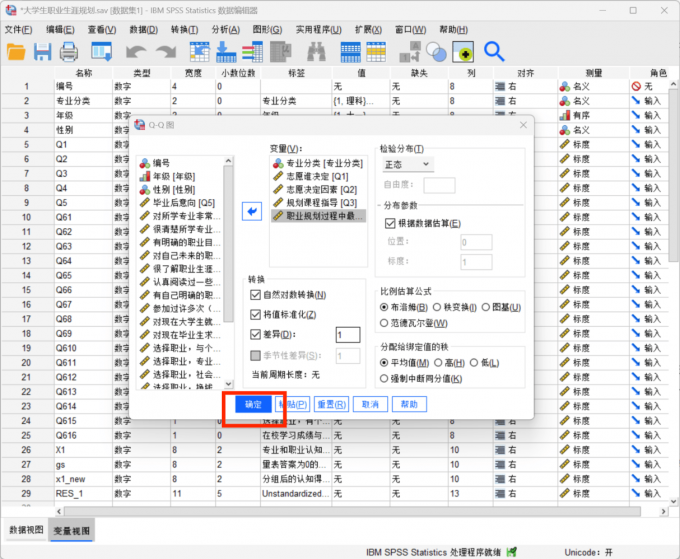Click the undo arrow toolbar icon
The width and height of the screenshot is (680, 559).
click(137, 51)
